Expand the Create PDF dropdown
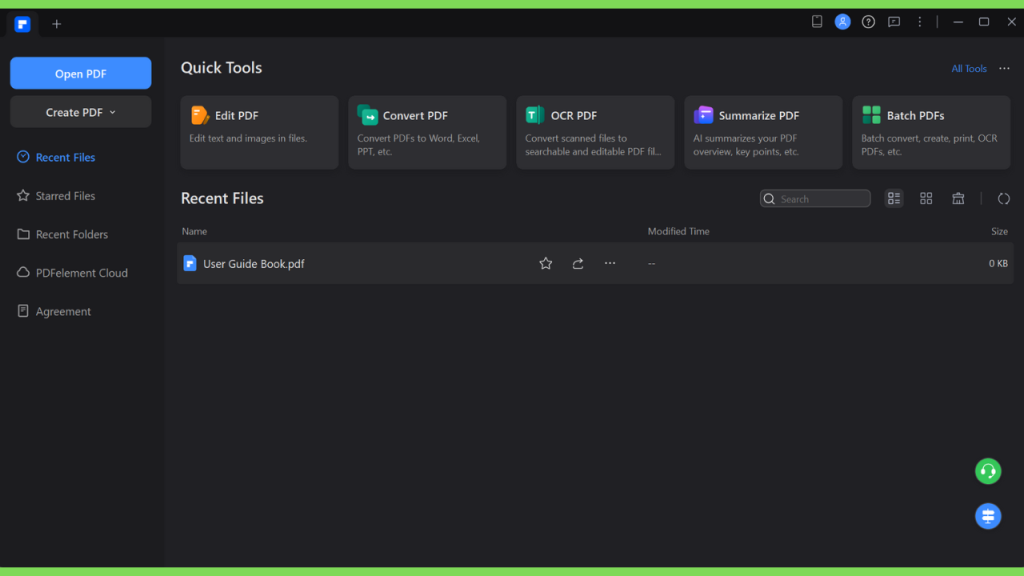The width and height of the screenshot is (1024, 576). pyautogui.click(x=80, y=112)
